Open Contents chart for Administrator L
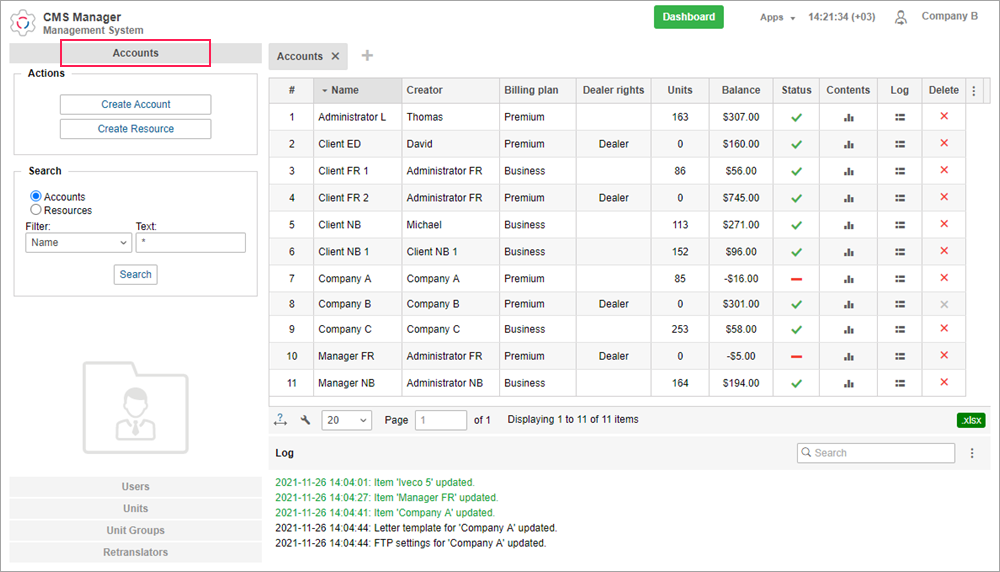Screen dimensions: 1000x572 pyautogui.click(x=848, y=117)
